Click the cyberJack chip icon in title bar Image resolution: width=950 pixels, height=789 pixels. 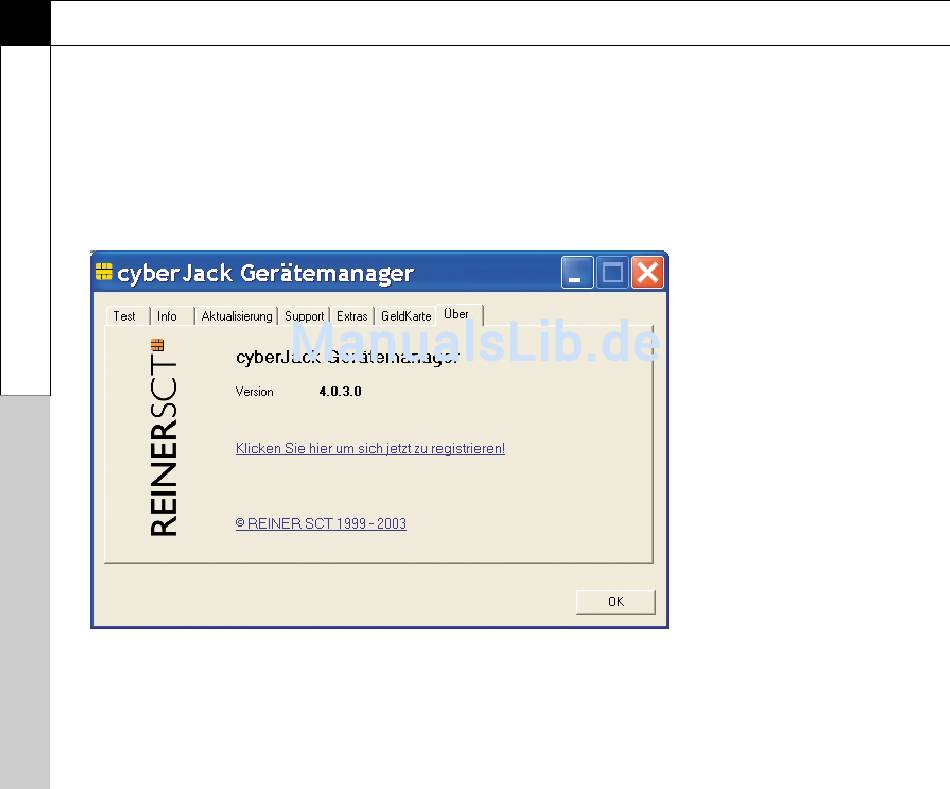pyautogui.click(x=104, y=271)
